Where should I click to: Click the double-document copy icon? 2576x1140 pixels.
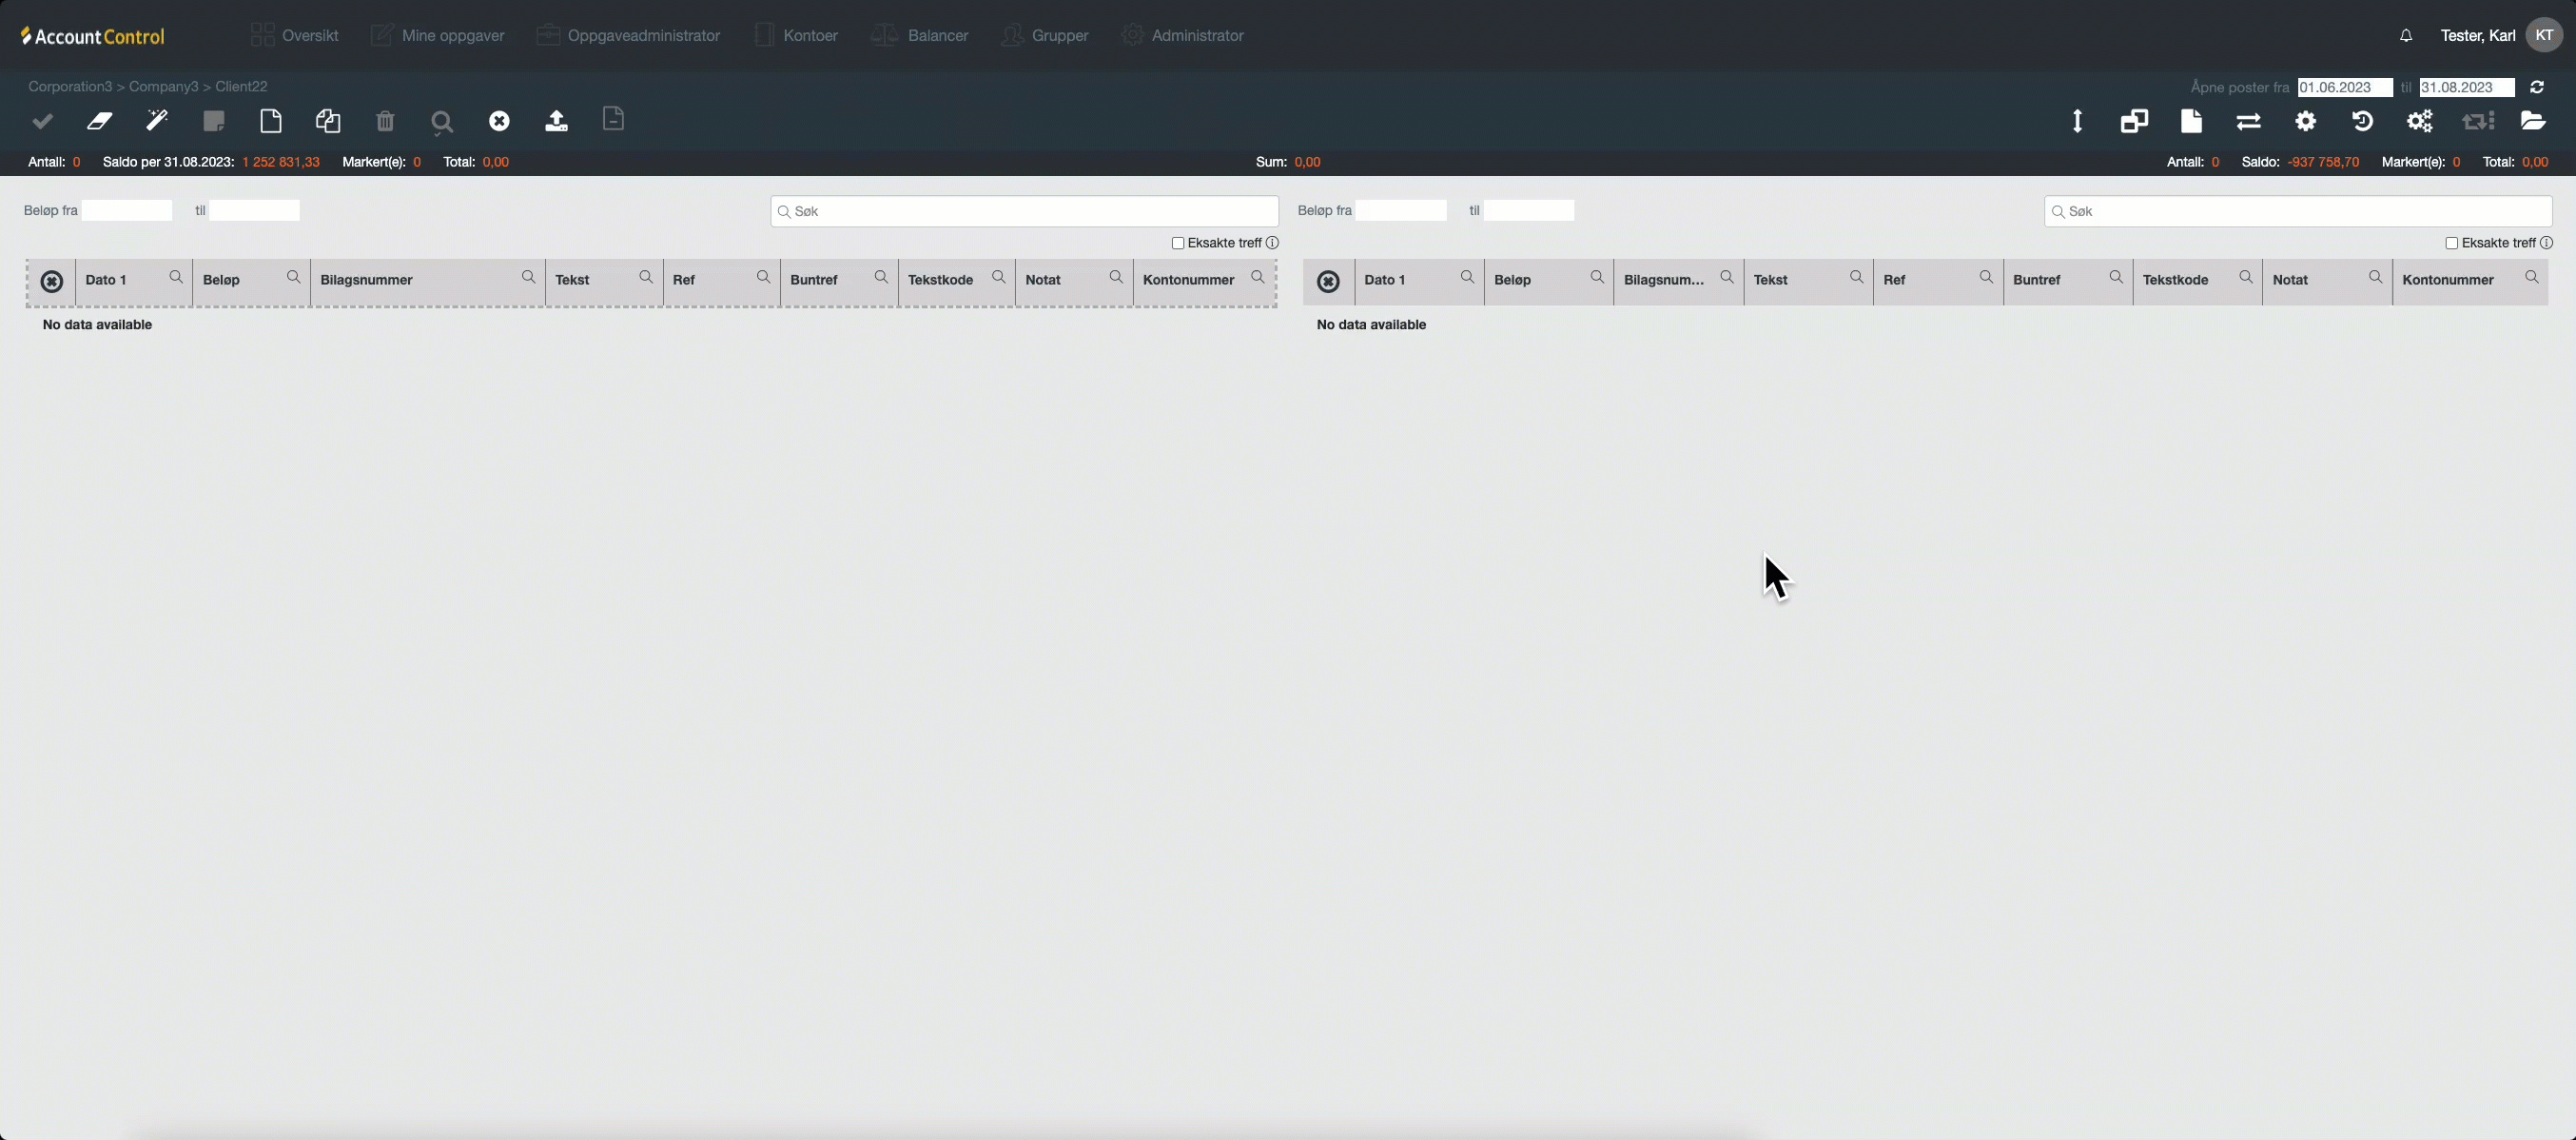click(328, 121)
